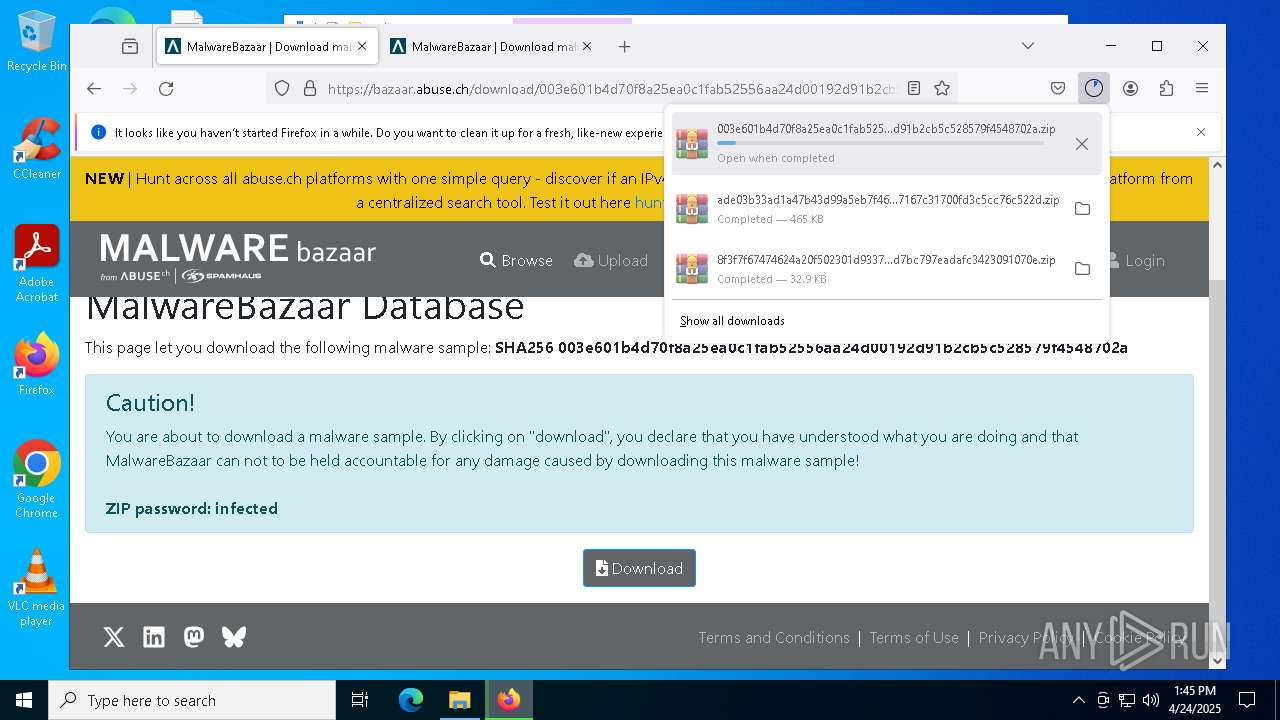List all tabs dropdown arrow
This screenshot has width=1280, height=720.
pyautogui.click(x=1027, y=46)
